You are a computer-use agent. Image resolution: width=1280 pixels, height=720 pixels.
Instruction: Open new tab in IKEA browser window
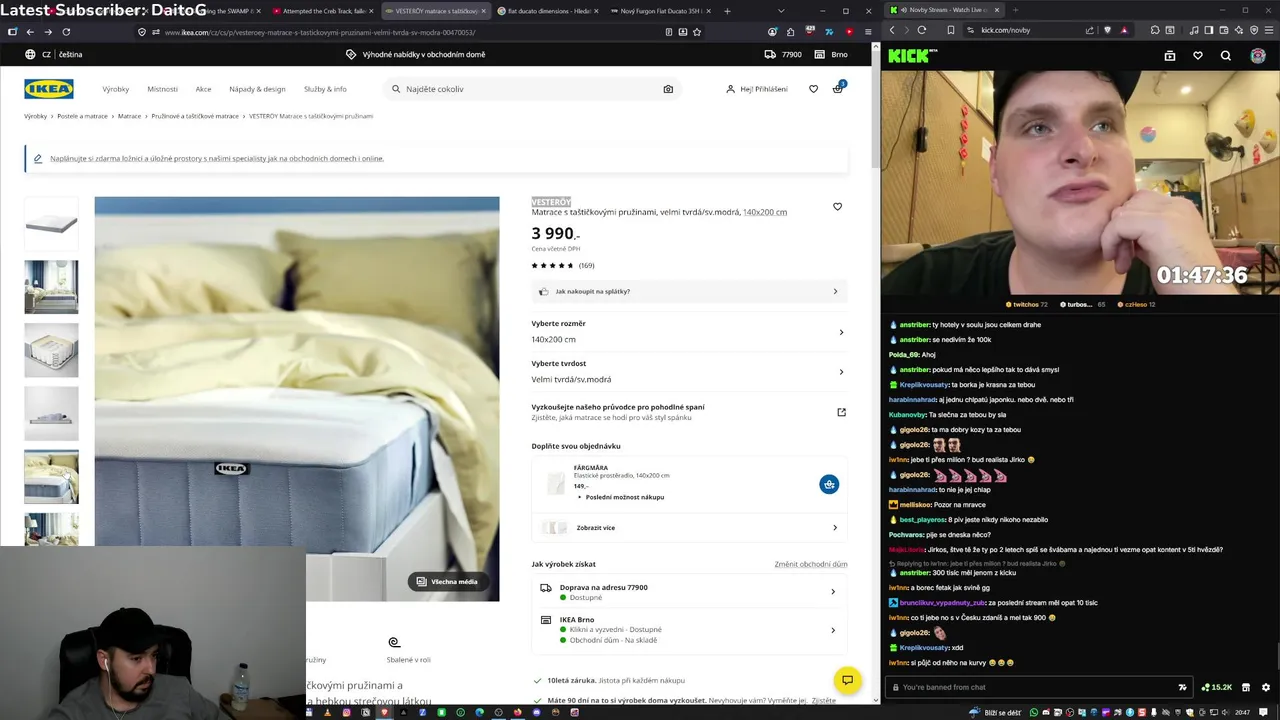click(727, 11)
